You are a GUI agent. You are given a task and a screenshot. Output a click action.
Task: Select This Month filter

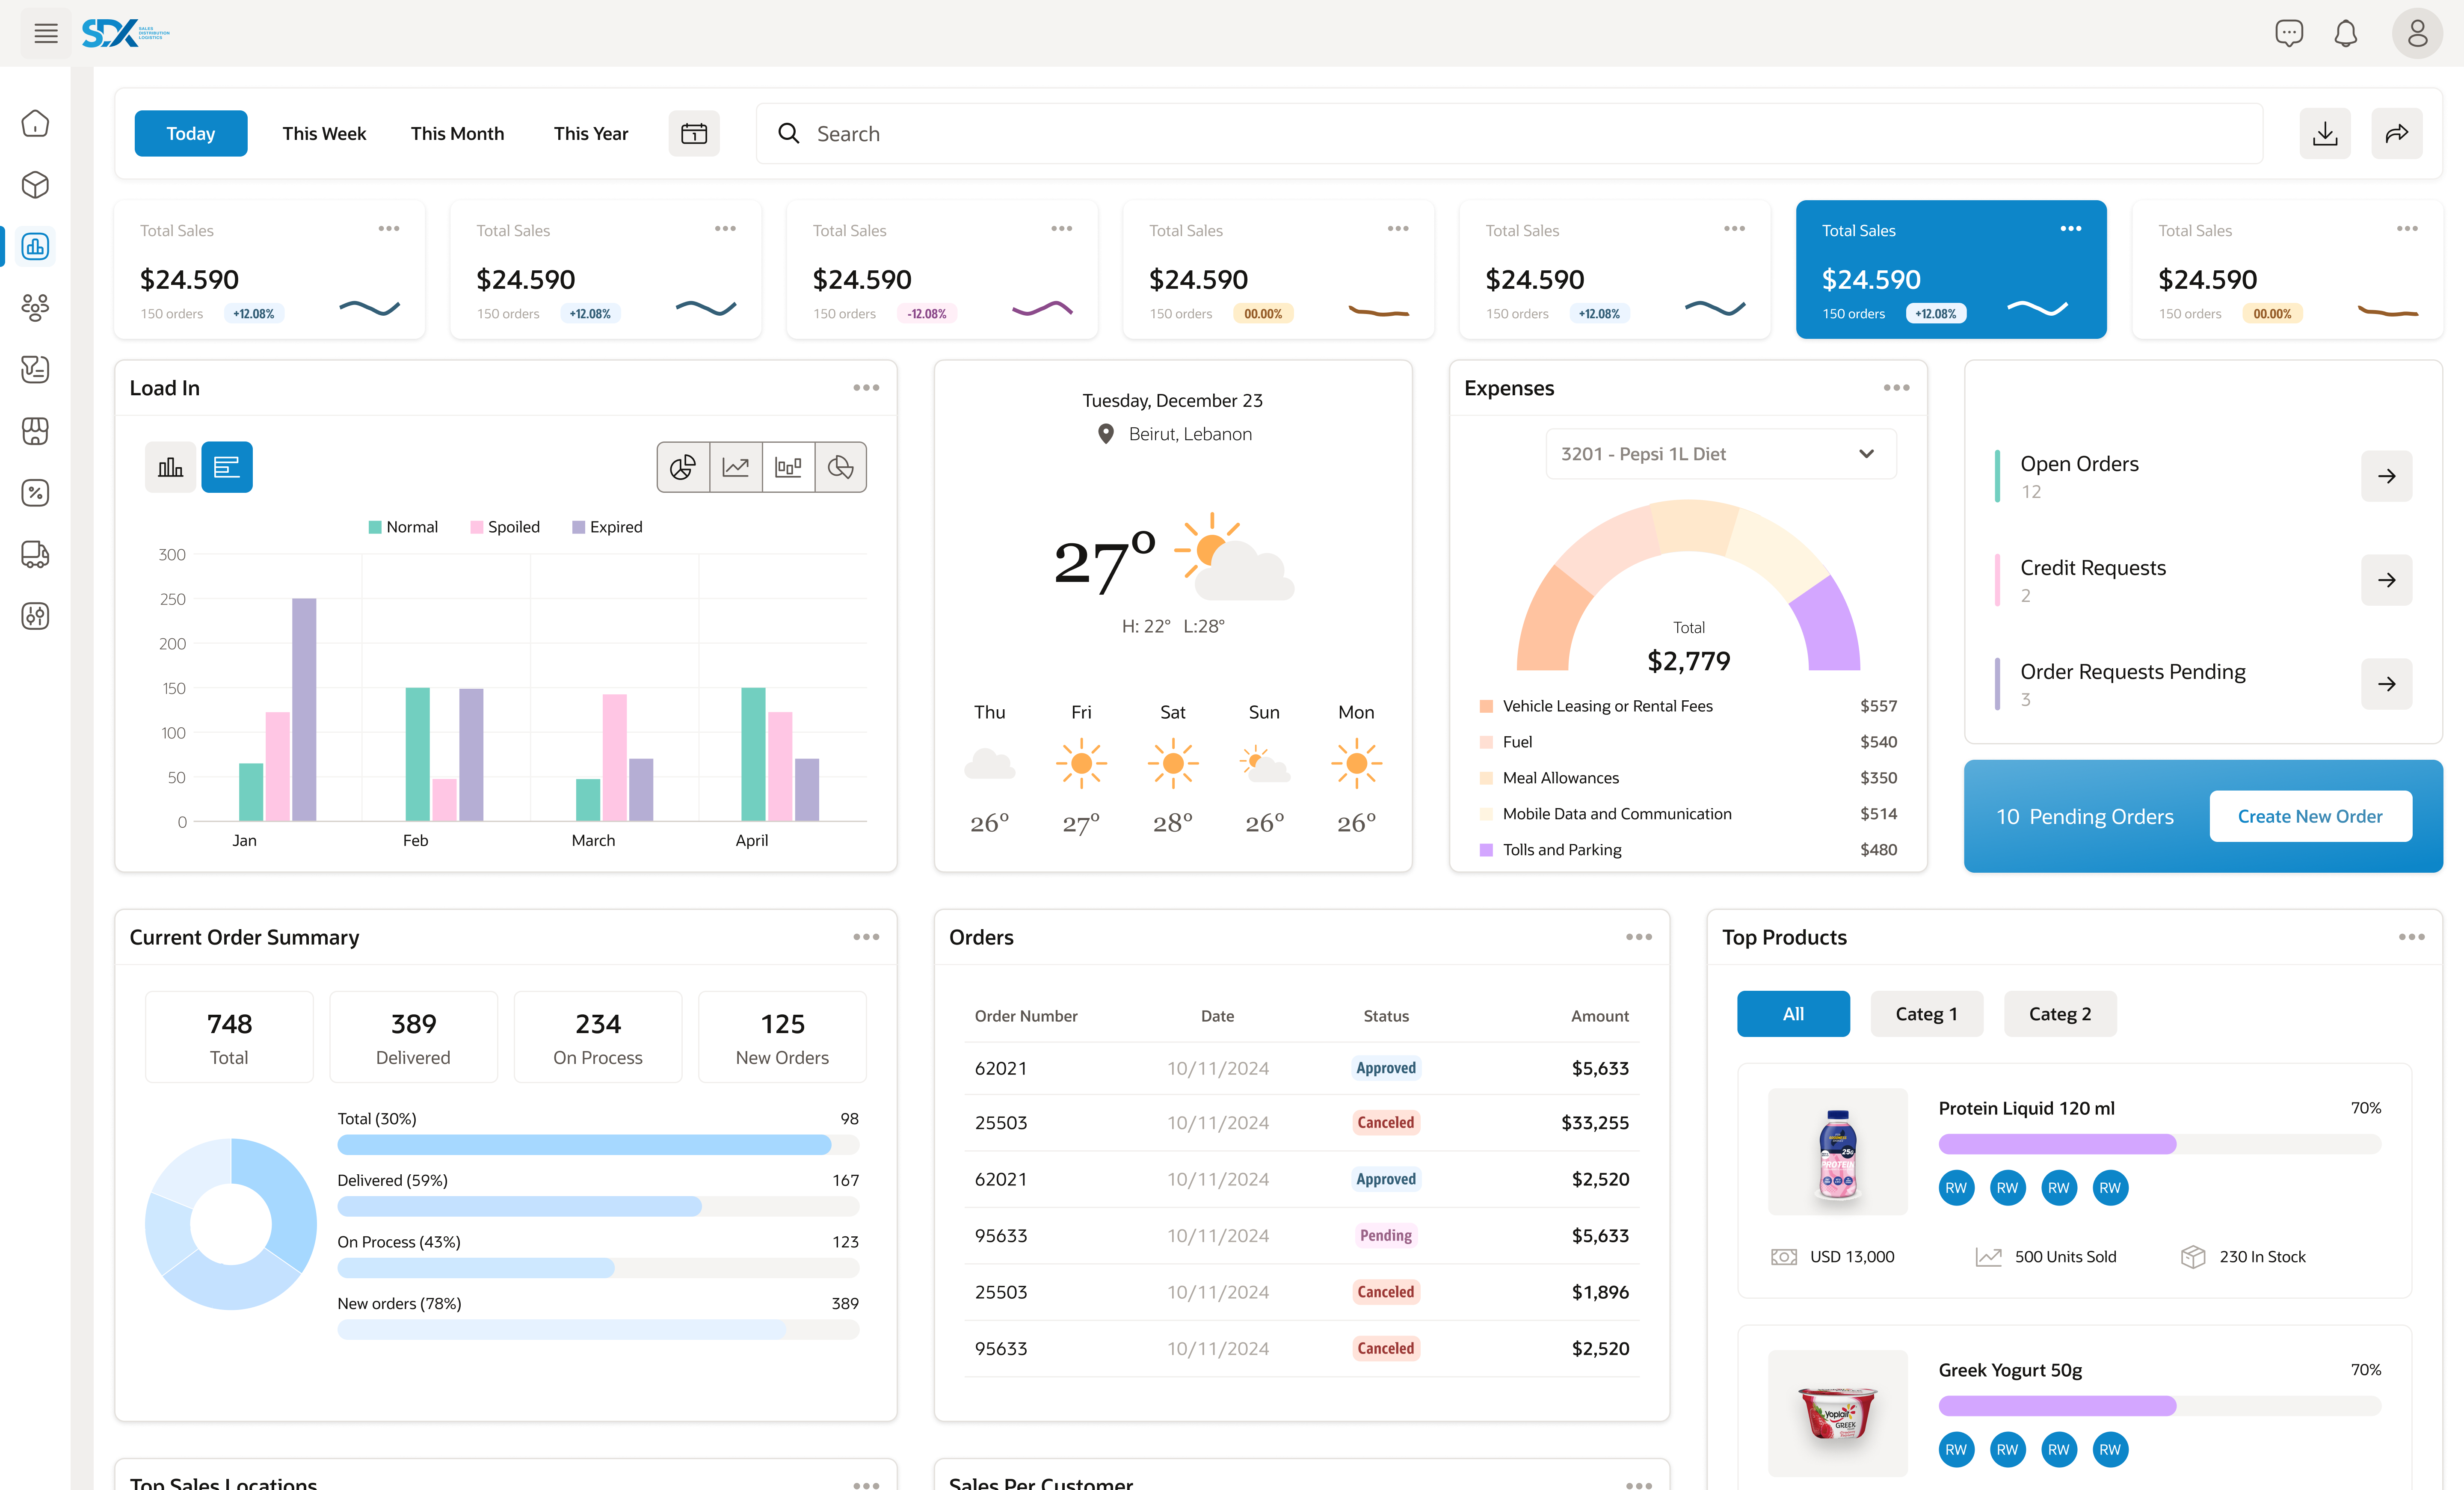457,133
